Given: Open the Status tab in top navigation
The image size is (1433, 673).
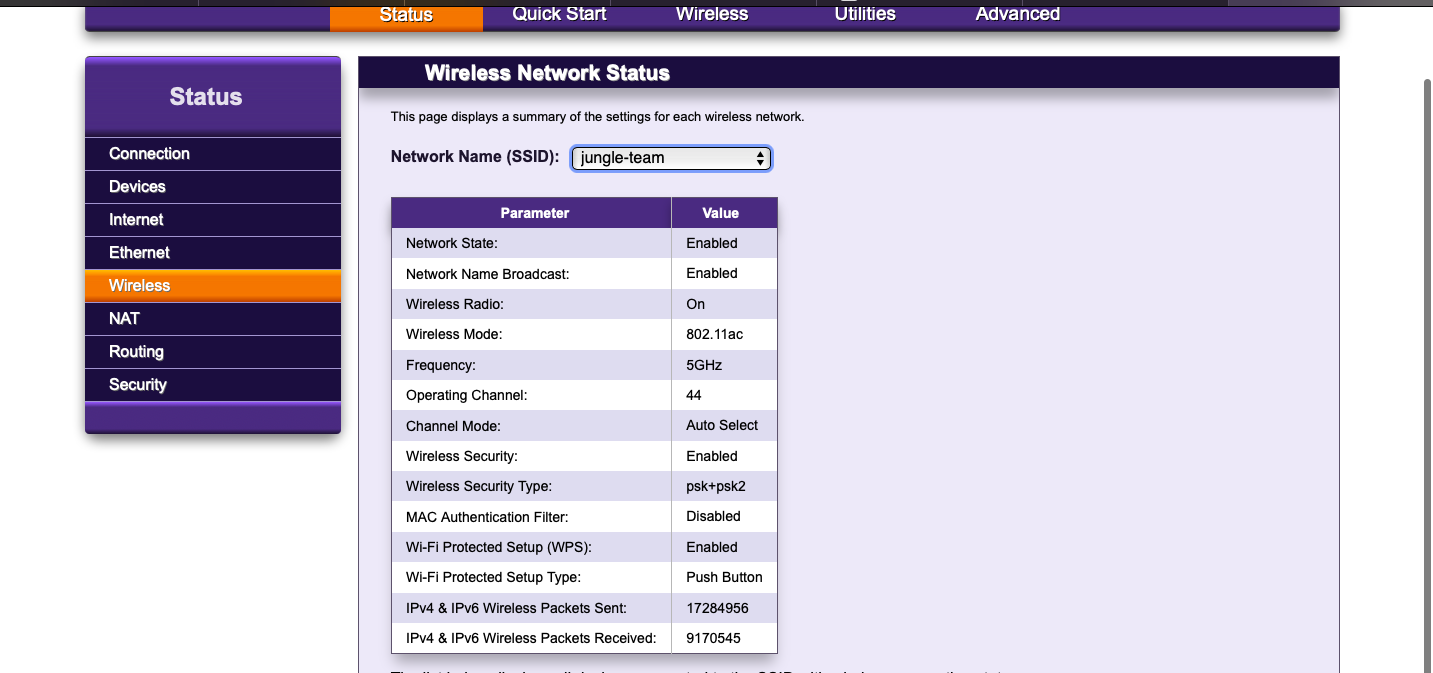Looking at the screenshot, I should click(x=406, y=15).
